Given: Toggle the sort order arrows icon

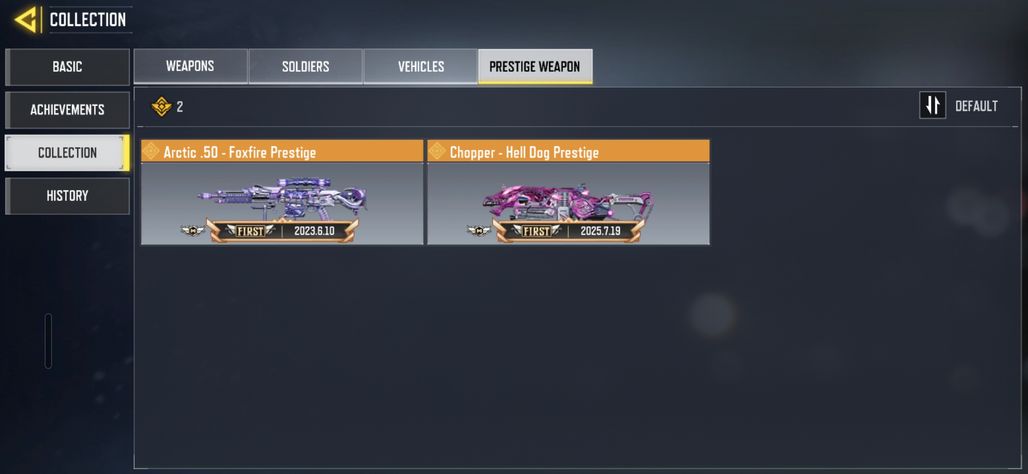Looking at the screenshot, I should tap(932, 105).
